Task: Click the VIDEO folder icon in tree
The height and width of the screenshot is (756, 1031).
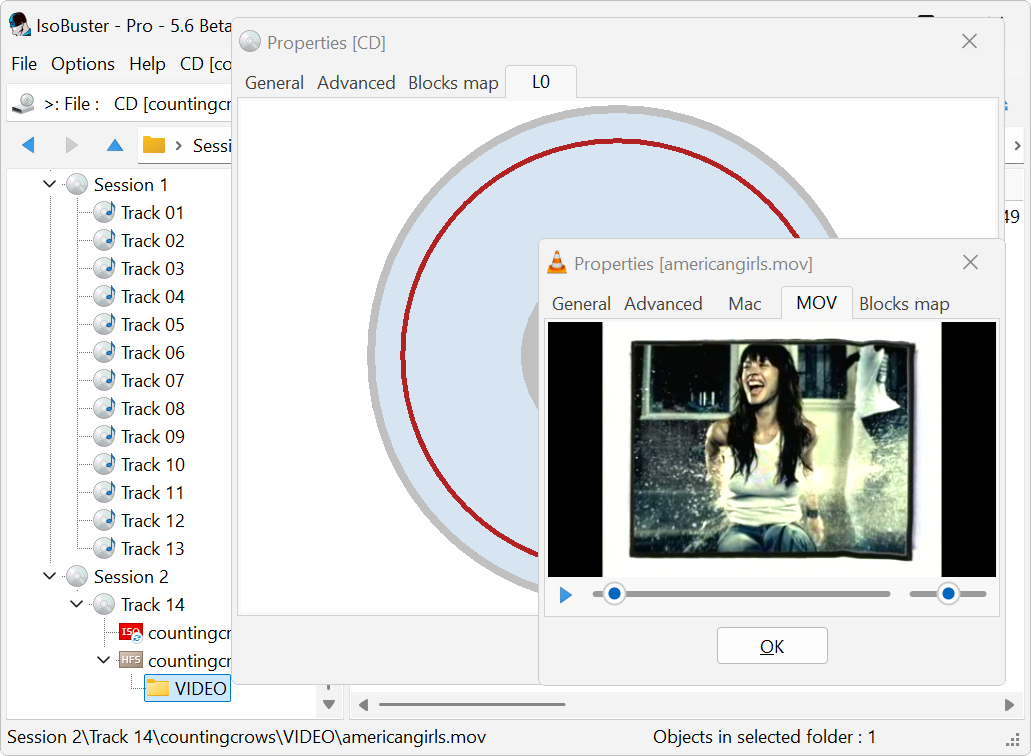Action: coord(158,688)
